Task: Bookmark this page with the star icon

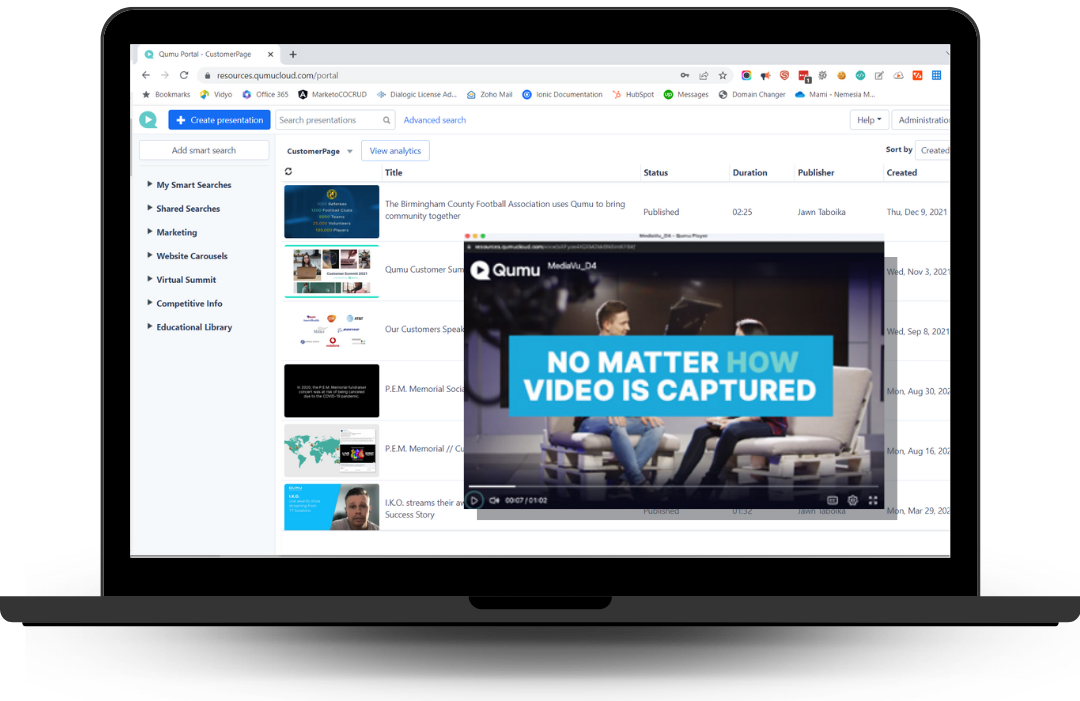Action: point(723,76)
